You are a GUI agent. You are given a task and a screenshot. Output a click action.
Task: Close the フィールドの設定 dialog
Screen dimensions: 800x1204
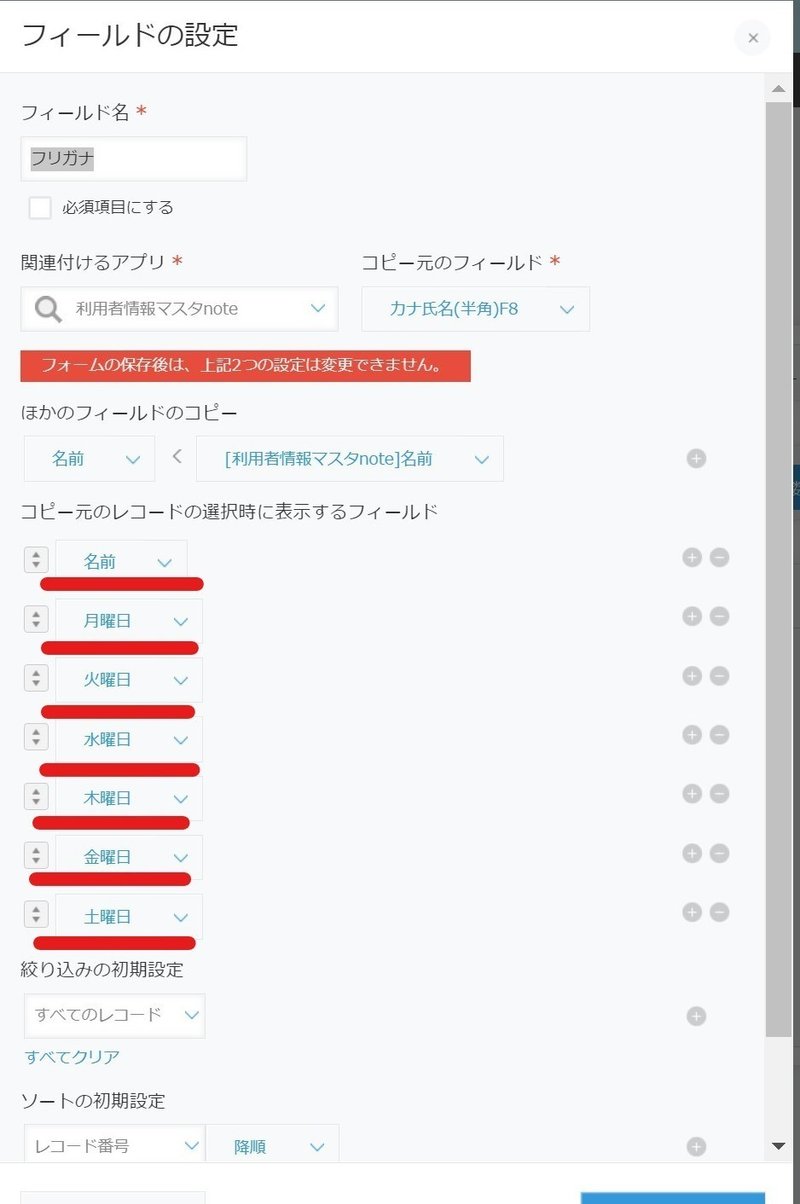(x=753, y=38)
